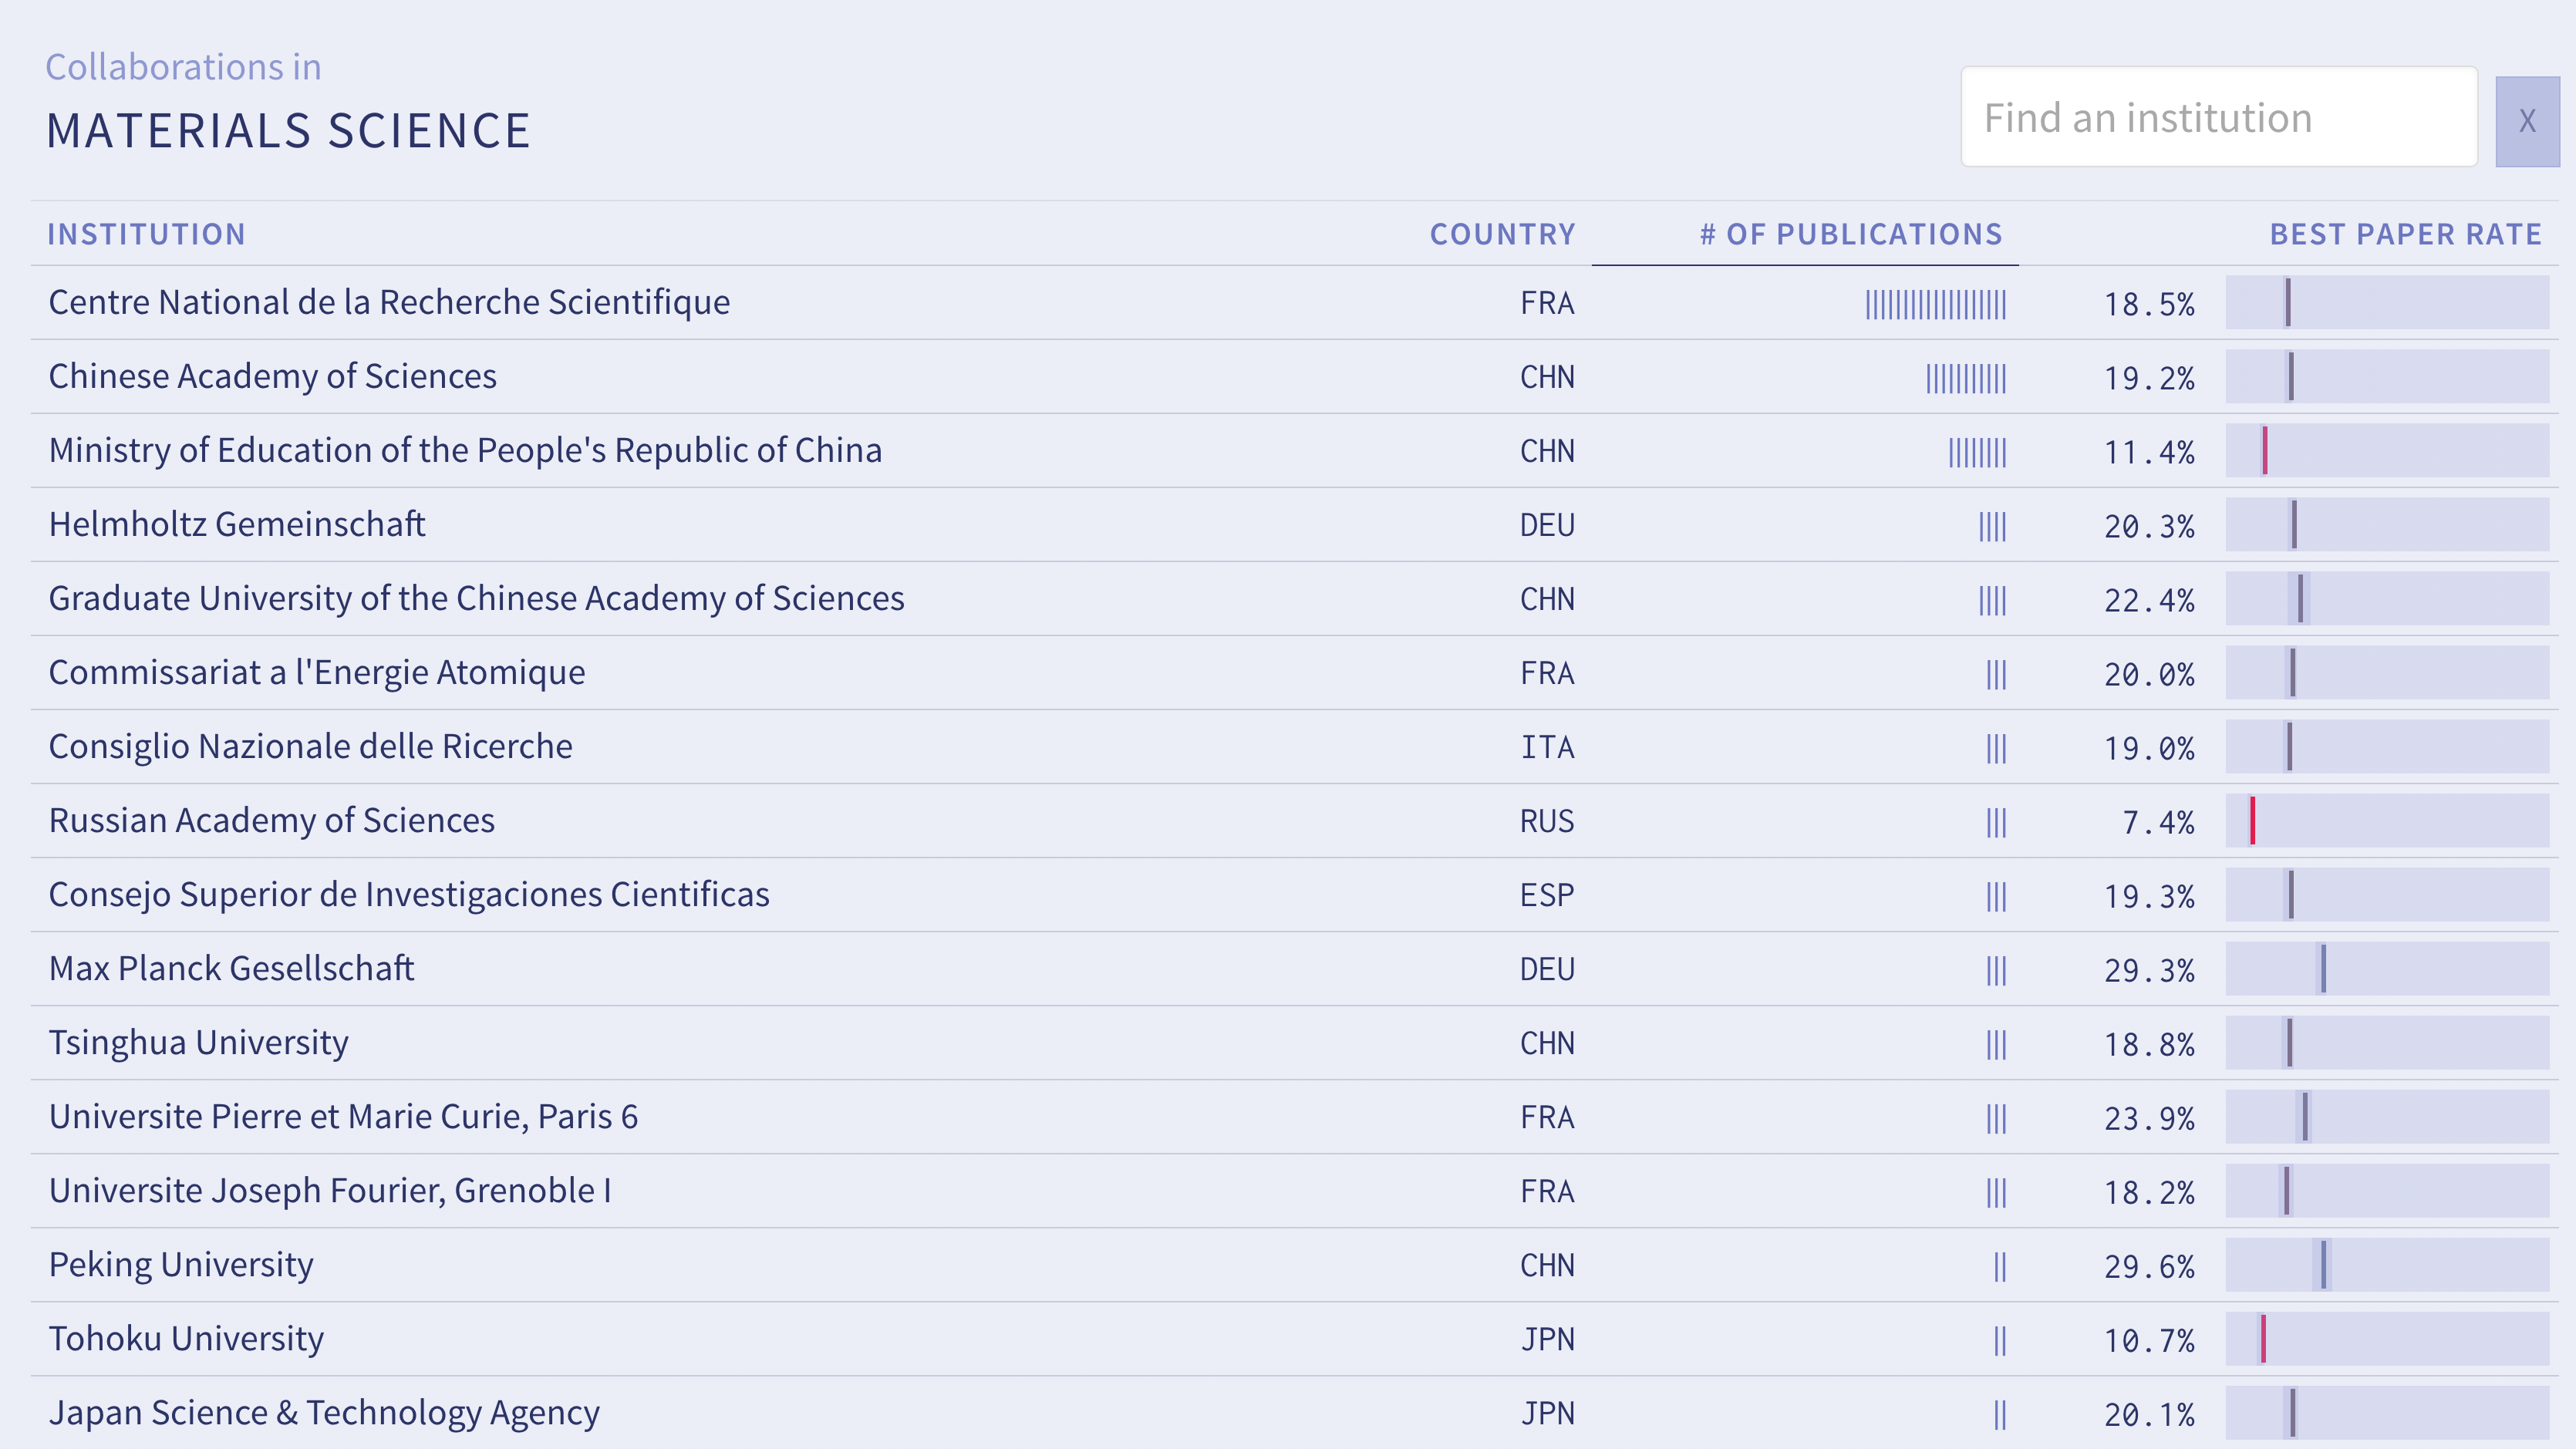Click the best paper rate bar for Max Planck
2576x1449 pixels.
[x=2386, y=968]
